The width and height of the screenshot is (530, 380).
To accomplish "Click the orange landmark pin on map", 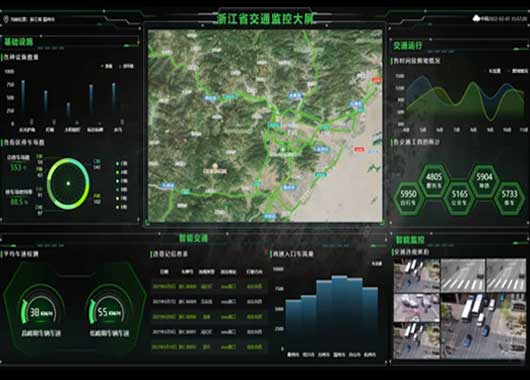I will click(x=215, y=166).
